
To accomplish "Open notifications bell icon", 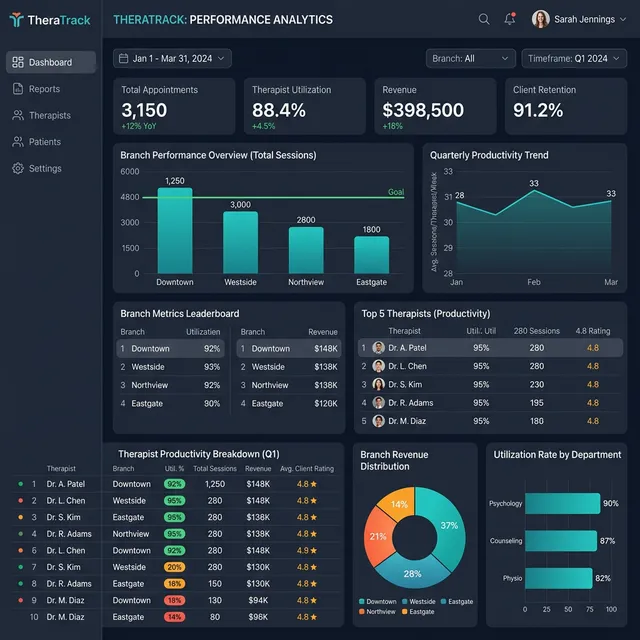I will [x=510, y=19].
